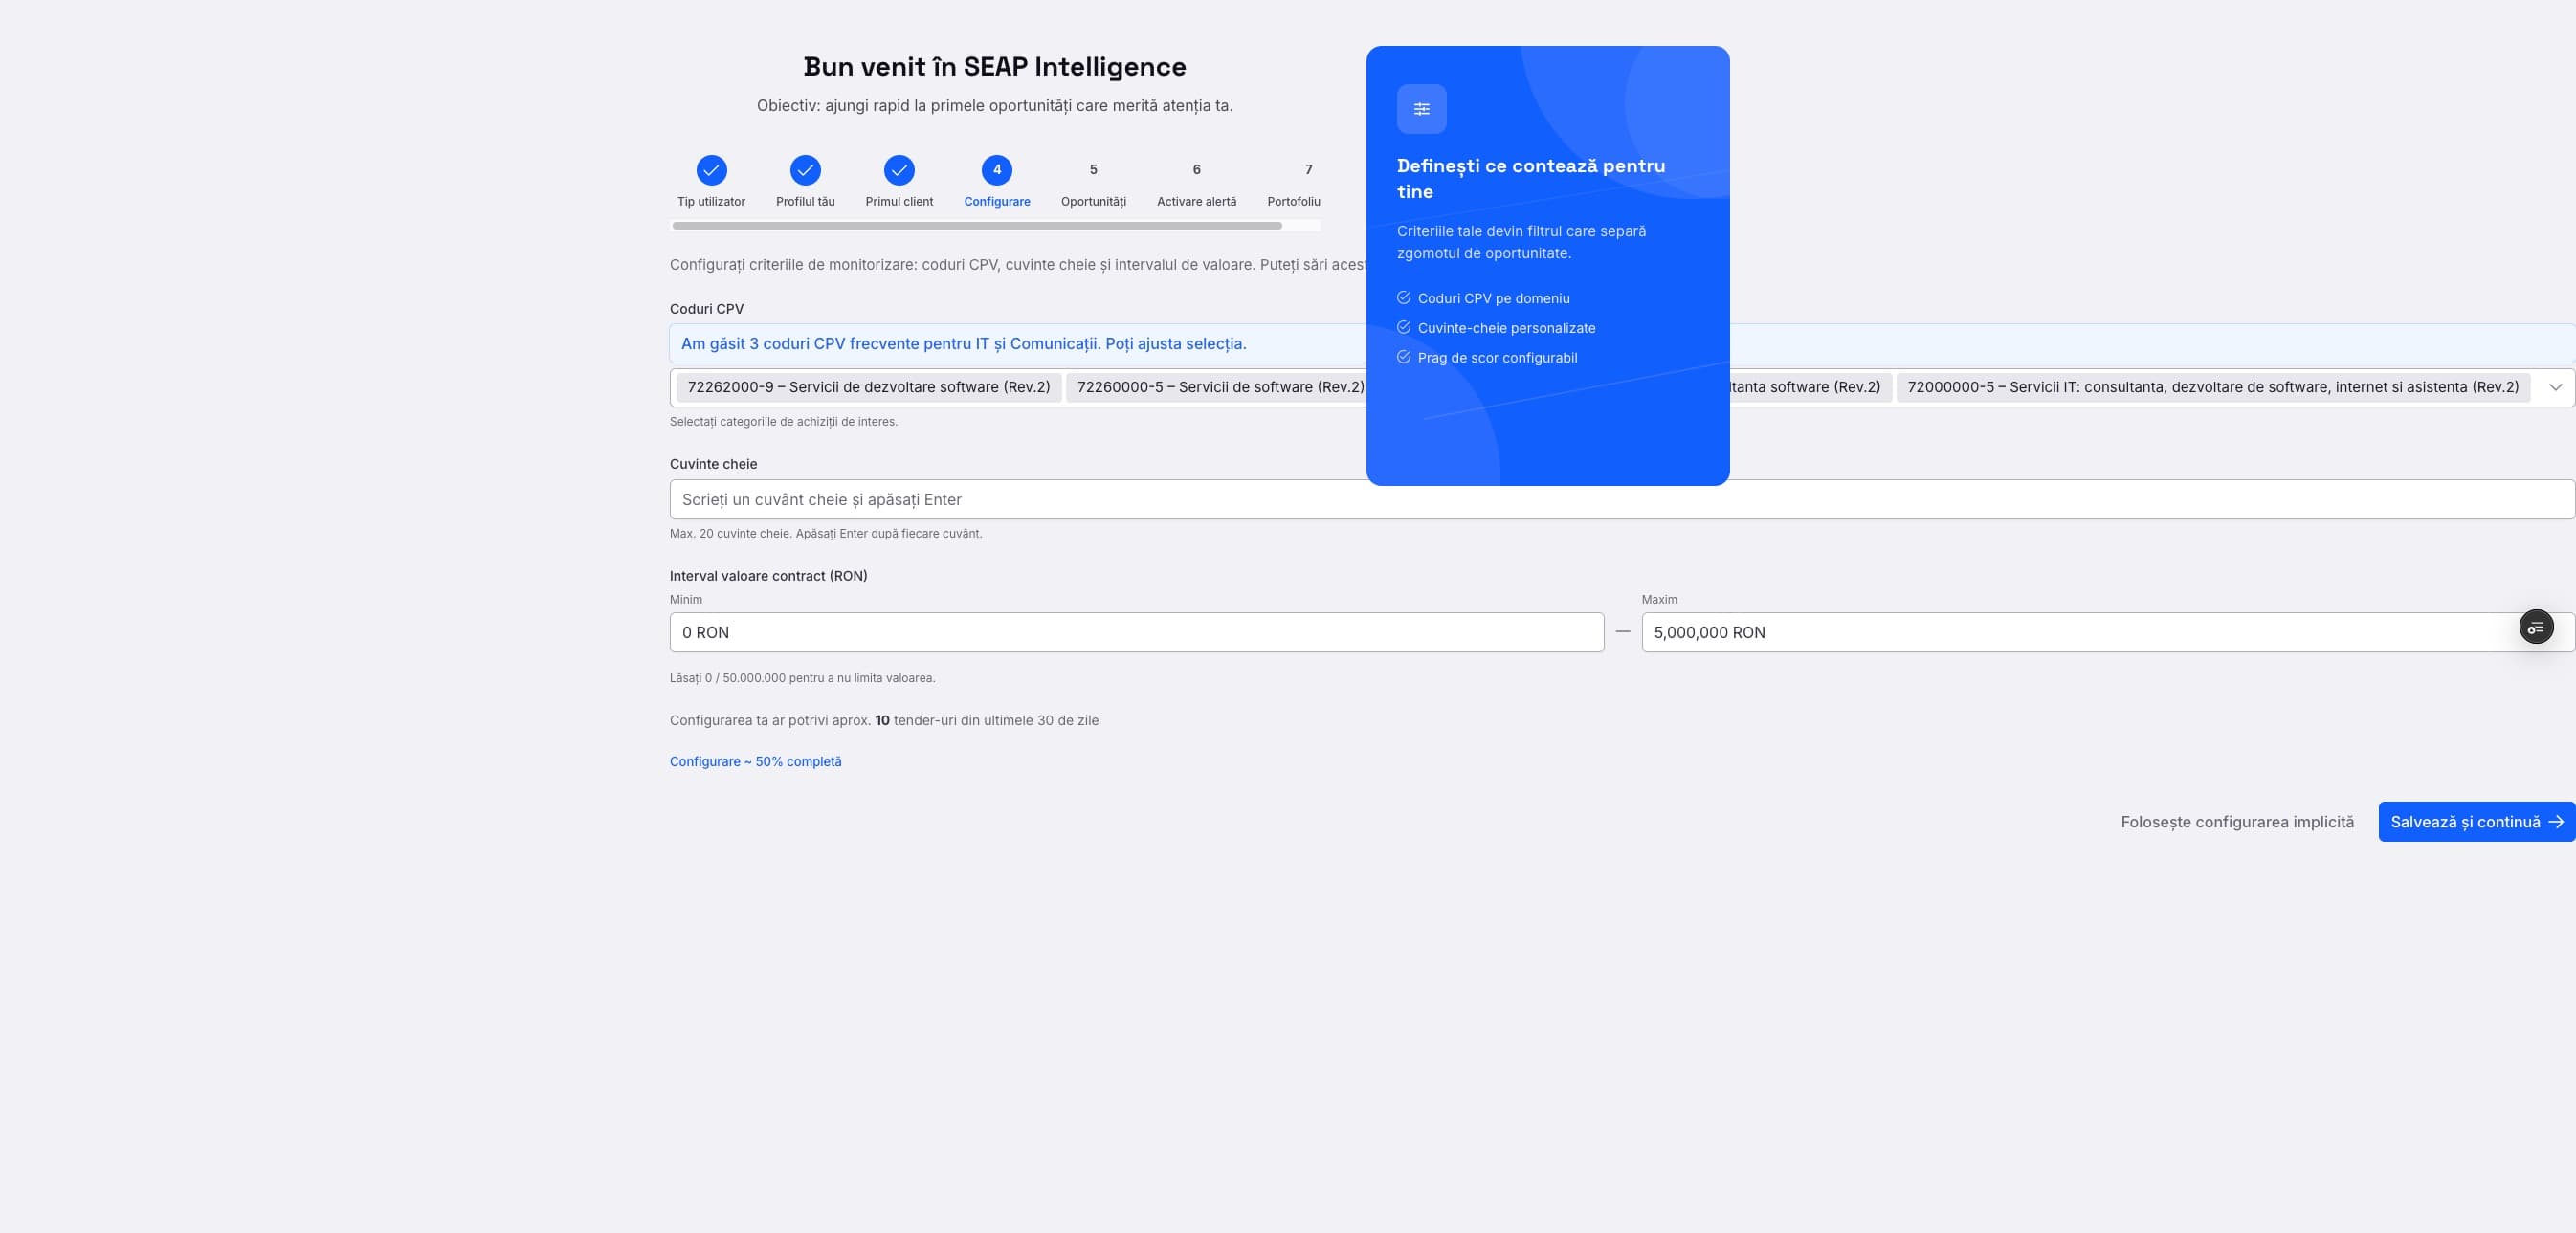Click the 'Coduri CPV pe domeniu' item text
The image size is (2576, 1233).
pyautogui.click(x=1493, y=298)
